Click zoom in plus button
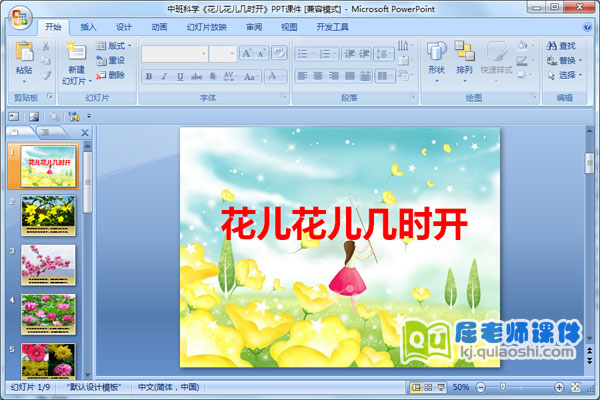This screenshot has width=600, height=400. (x=559, y=388)
